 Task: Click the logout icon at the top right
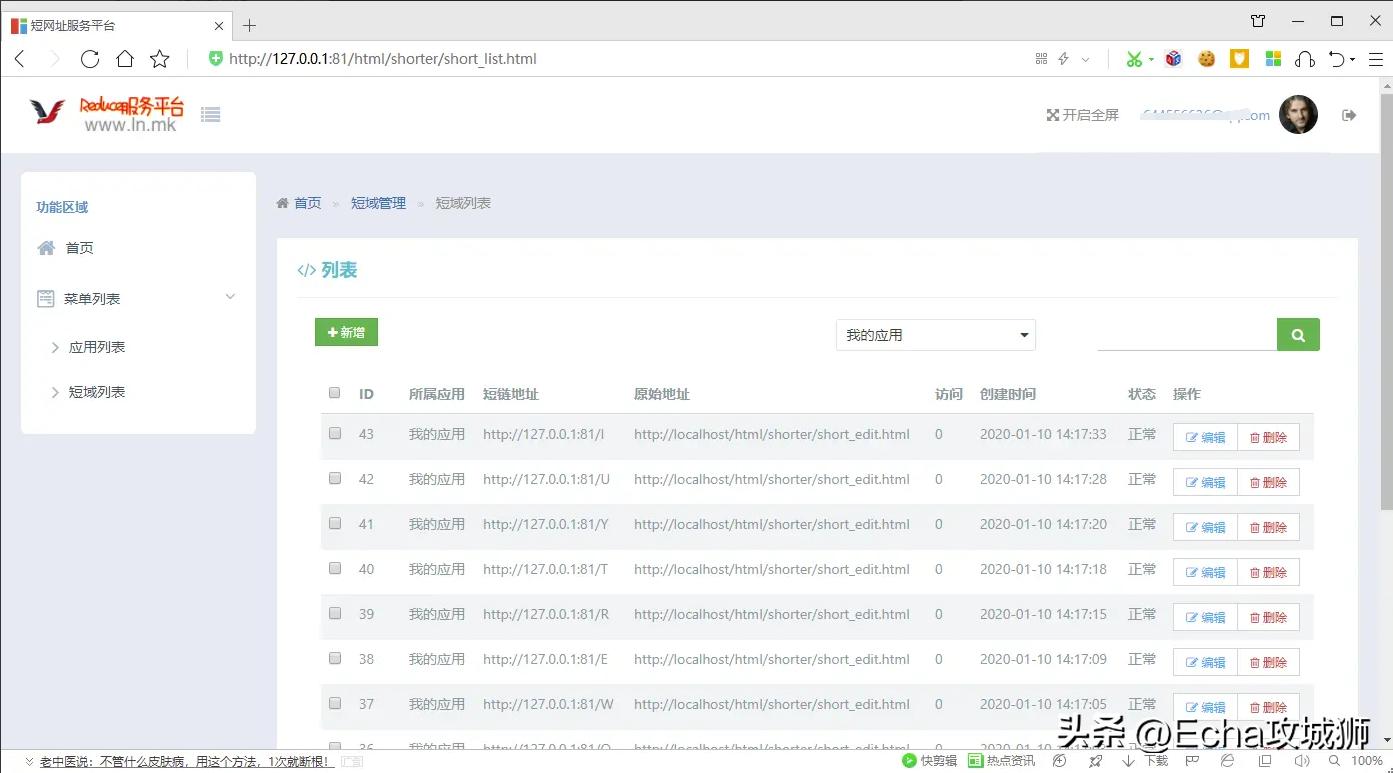point(1349,114)
